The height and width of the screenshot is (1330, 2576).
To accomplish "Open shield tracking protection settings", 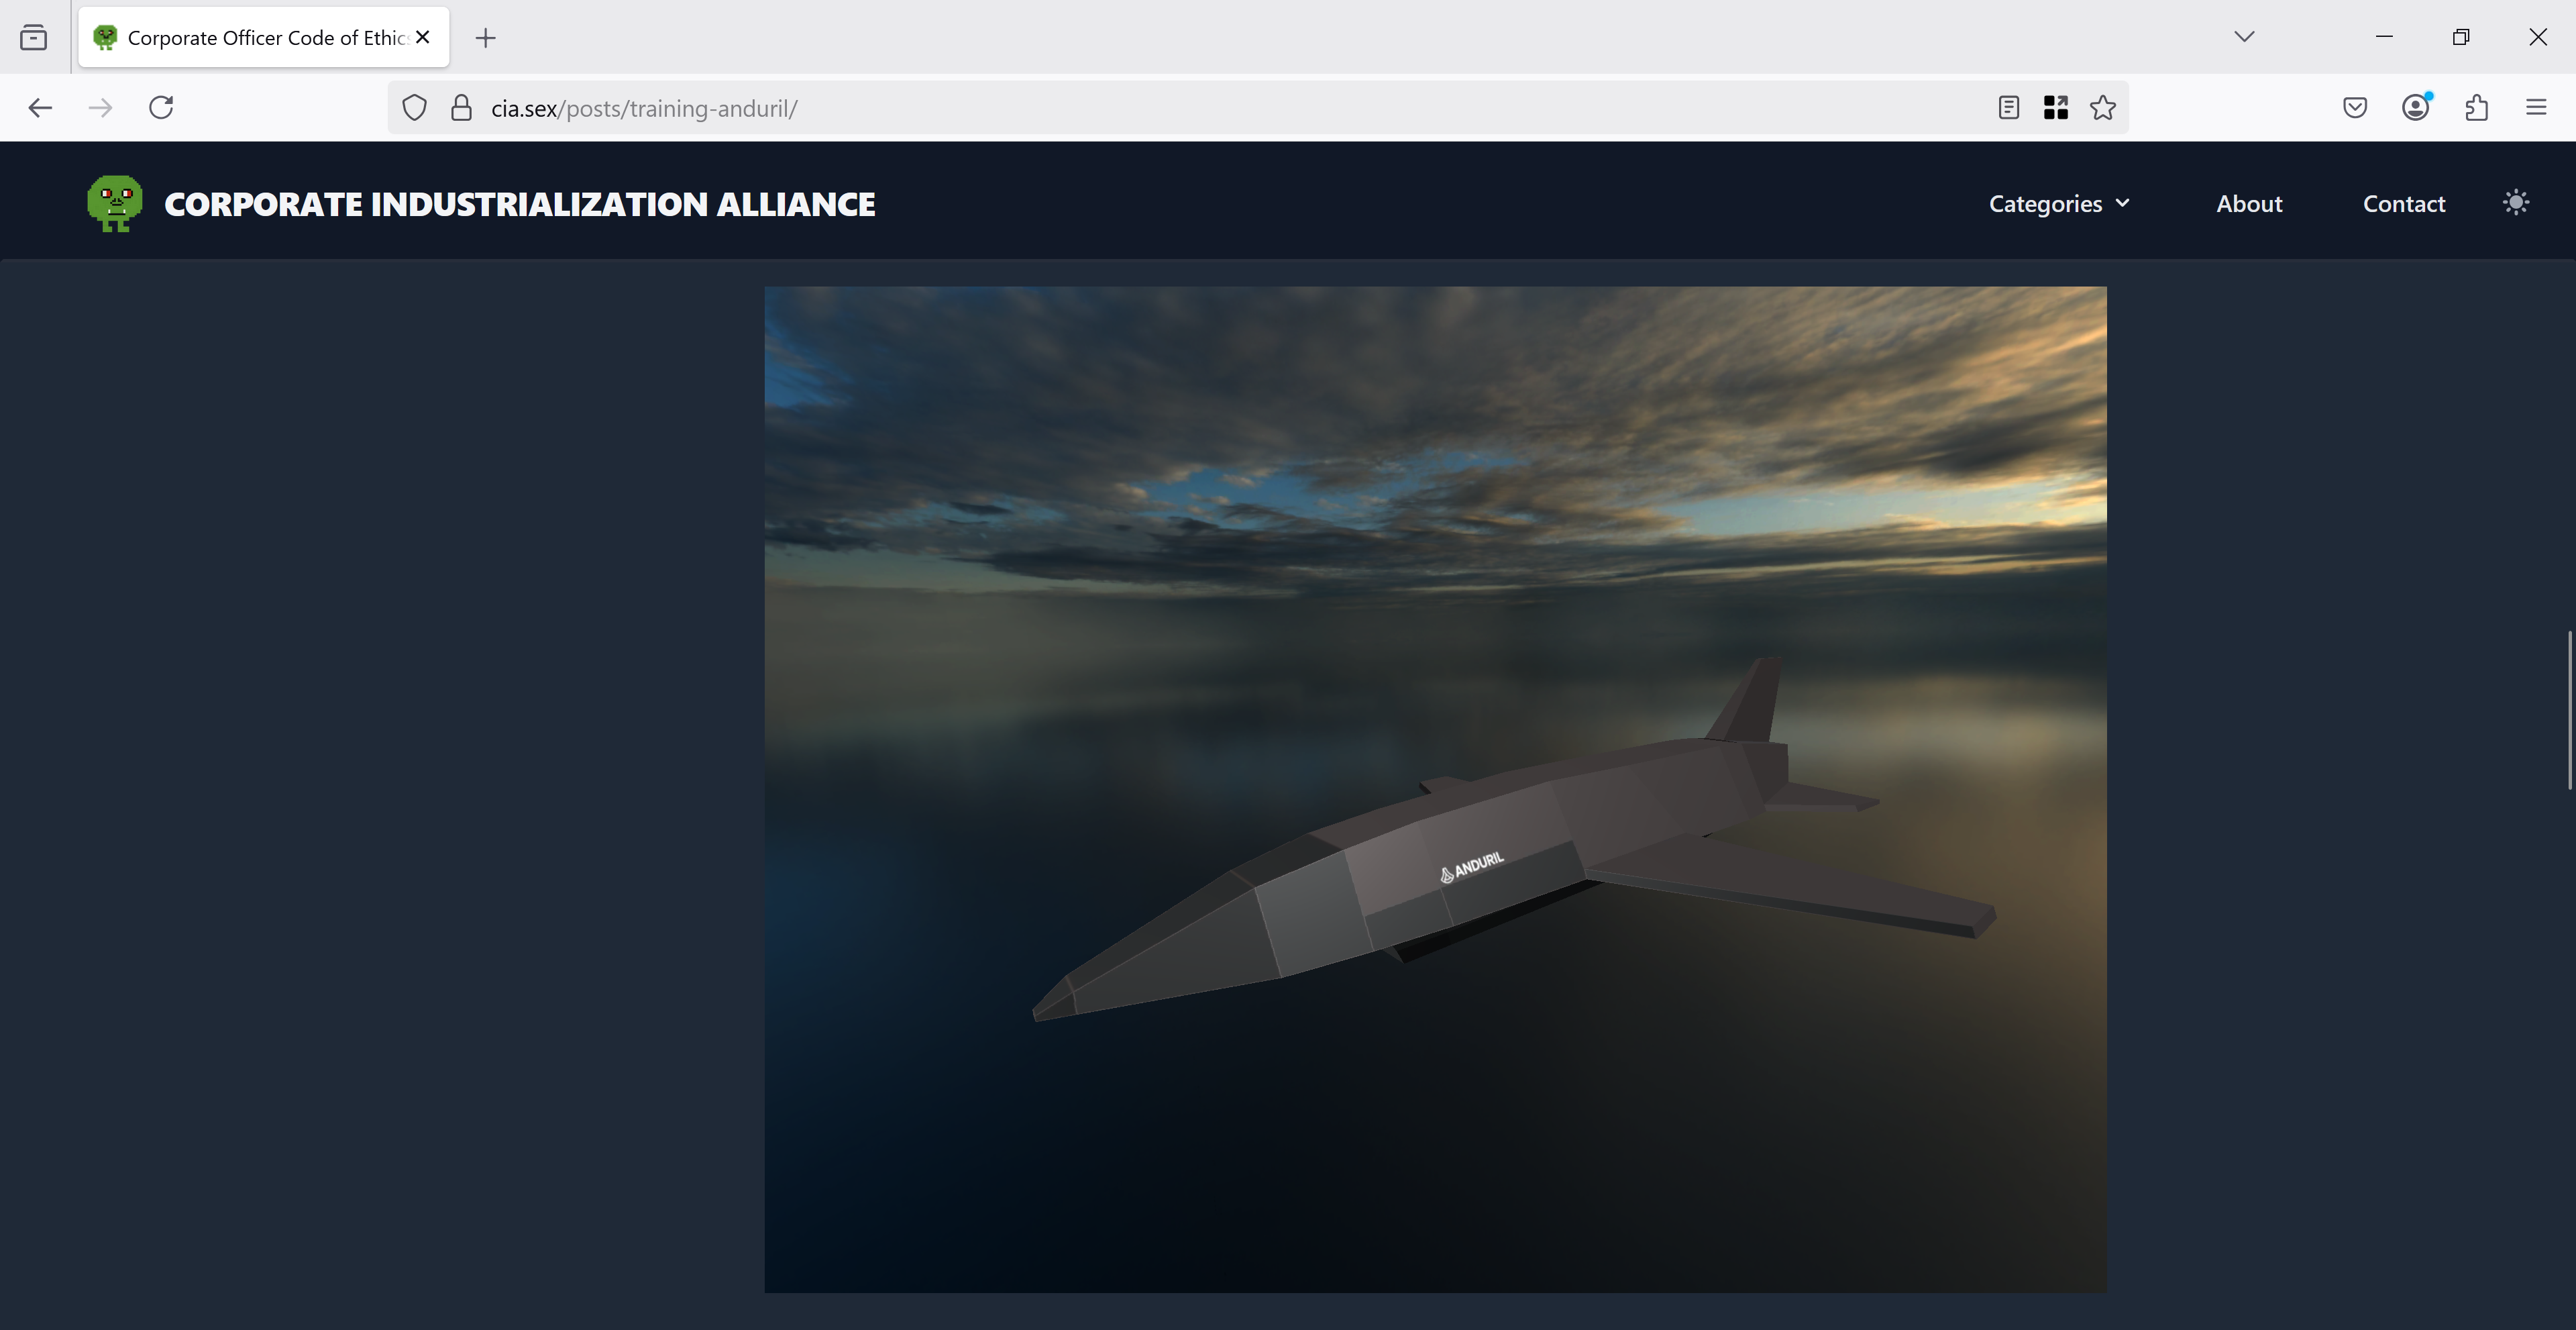I will tap(413, 107).
